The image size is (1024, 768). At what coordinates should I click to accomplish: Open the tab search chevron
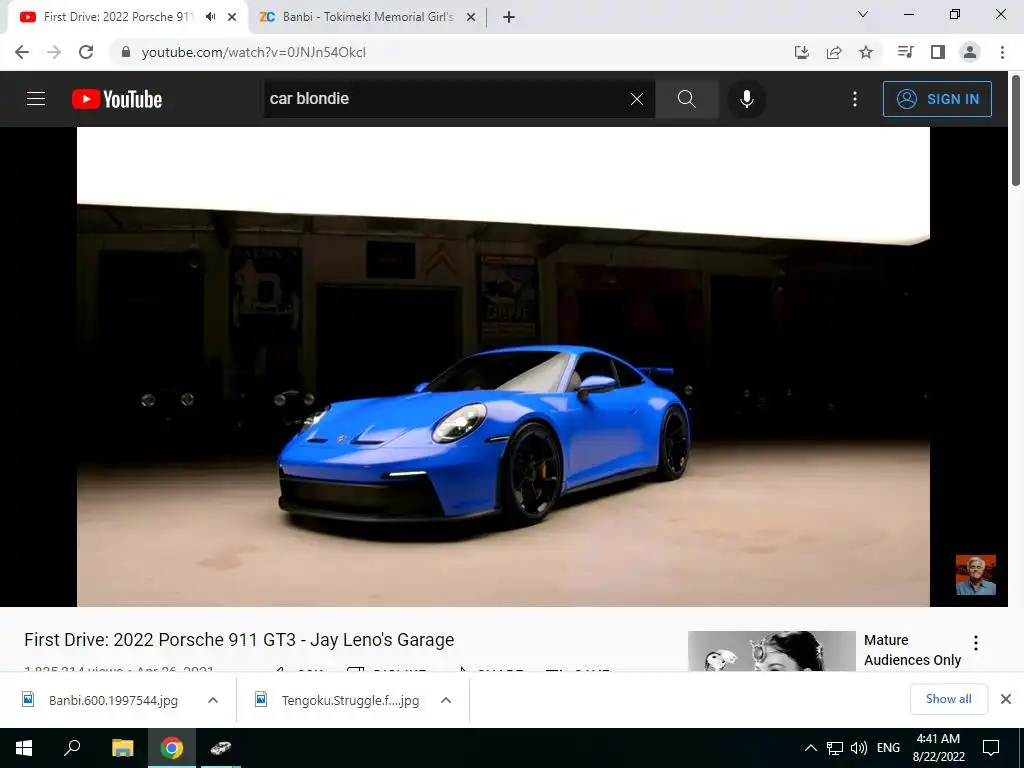[863, 14]
